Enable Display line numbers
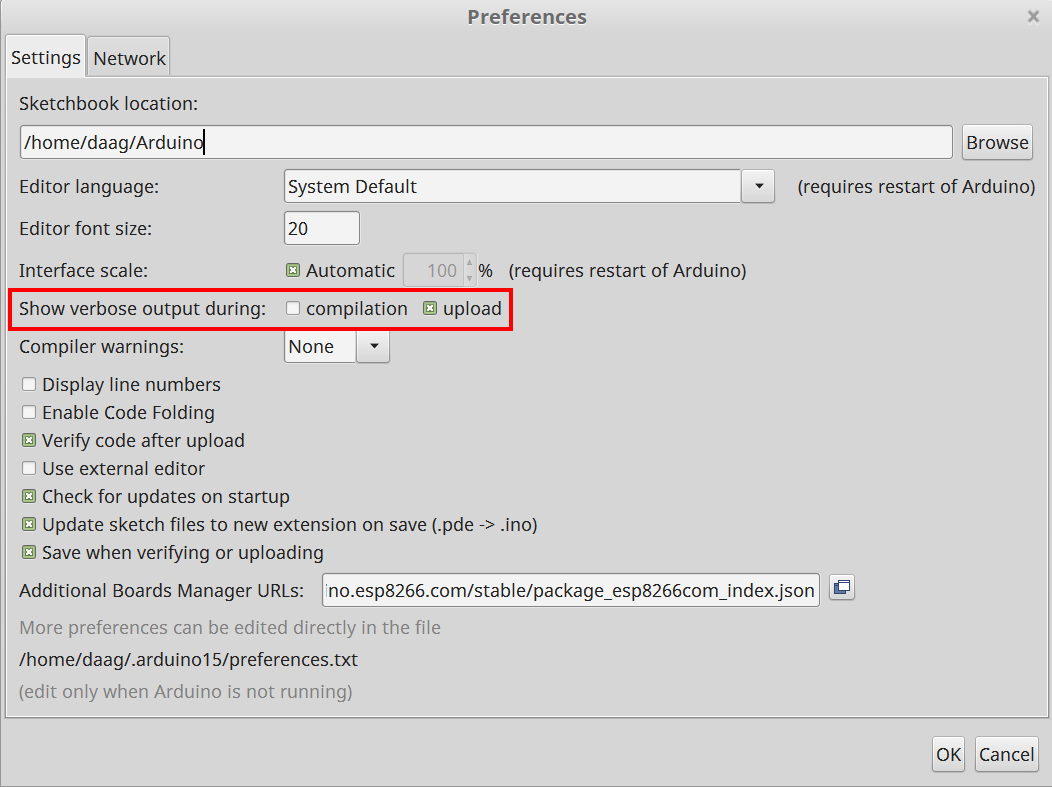Viewport: 1052px width, 787px height. pyautogui.click(x=29, y=384)
